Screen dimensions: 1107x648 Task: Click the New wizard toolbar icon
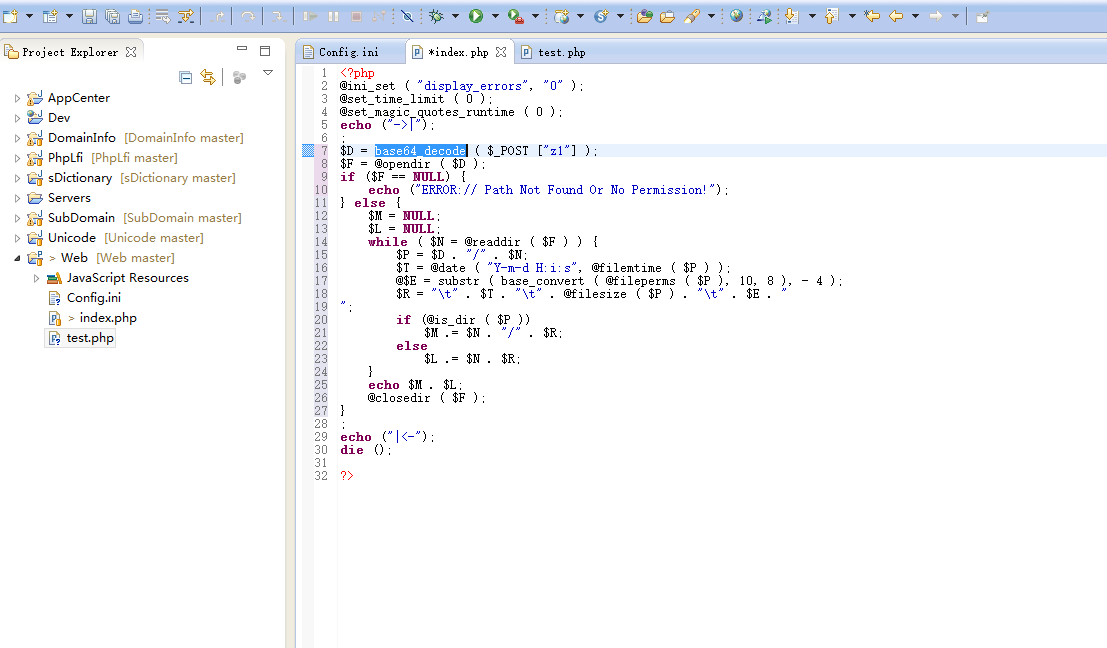pos(10,16)
